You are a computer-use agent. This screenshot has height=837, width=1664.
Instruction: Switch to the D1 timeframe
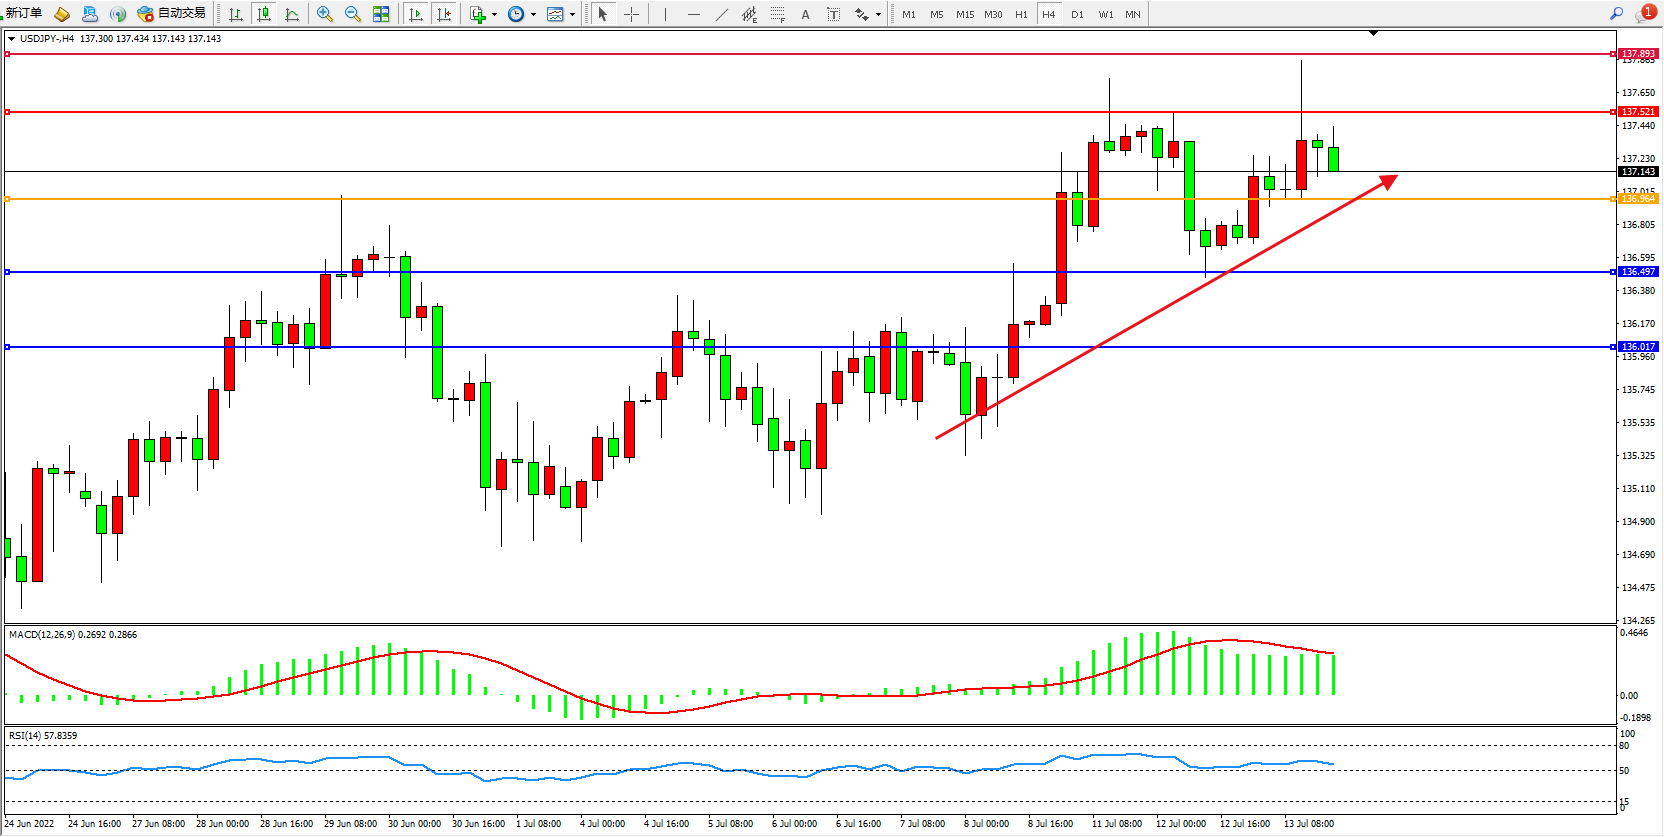click(x=1077, y=14)
